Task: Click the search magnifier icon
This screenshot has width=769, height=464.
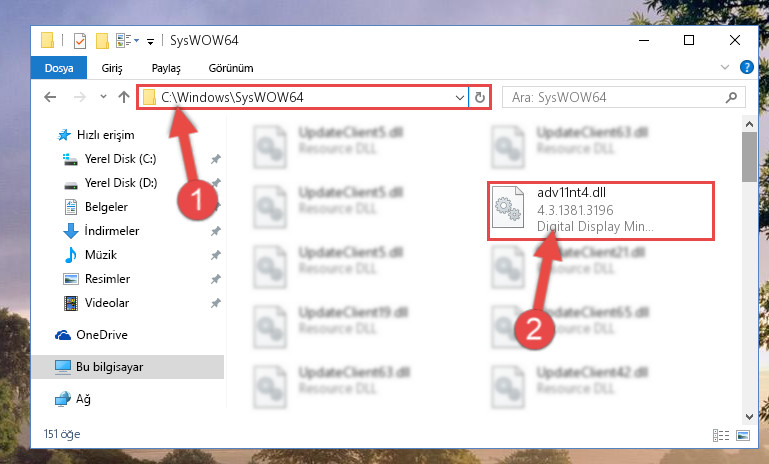Action: [x=731, y=97]
